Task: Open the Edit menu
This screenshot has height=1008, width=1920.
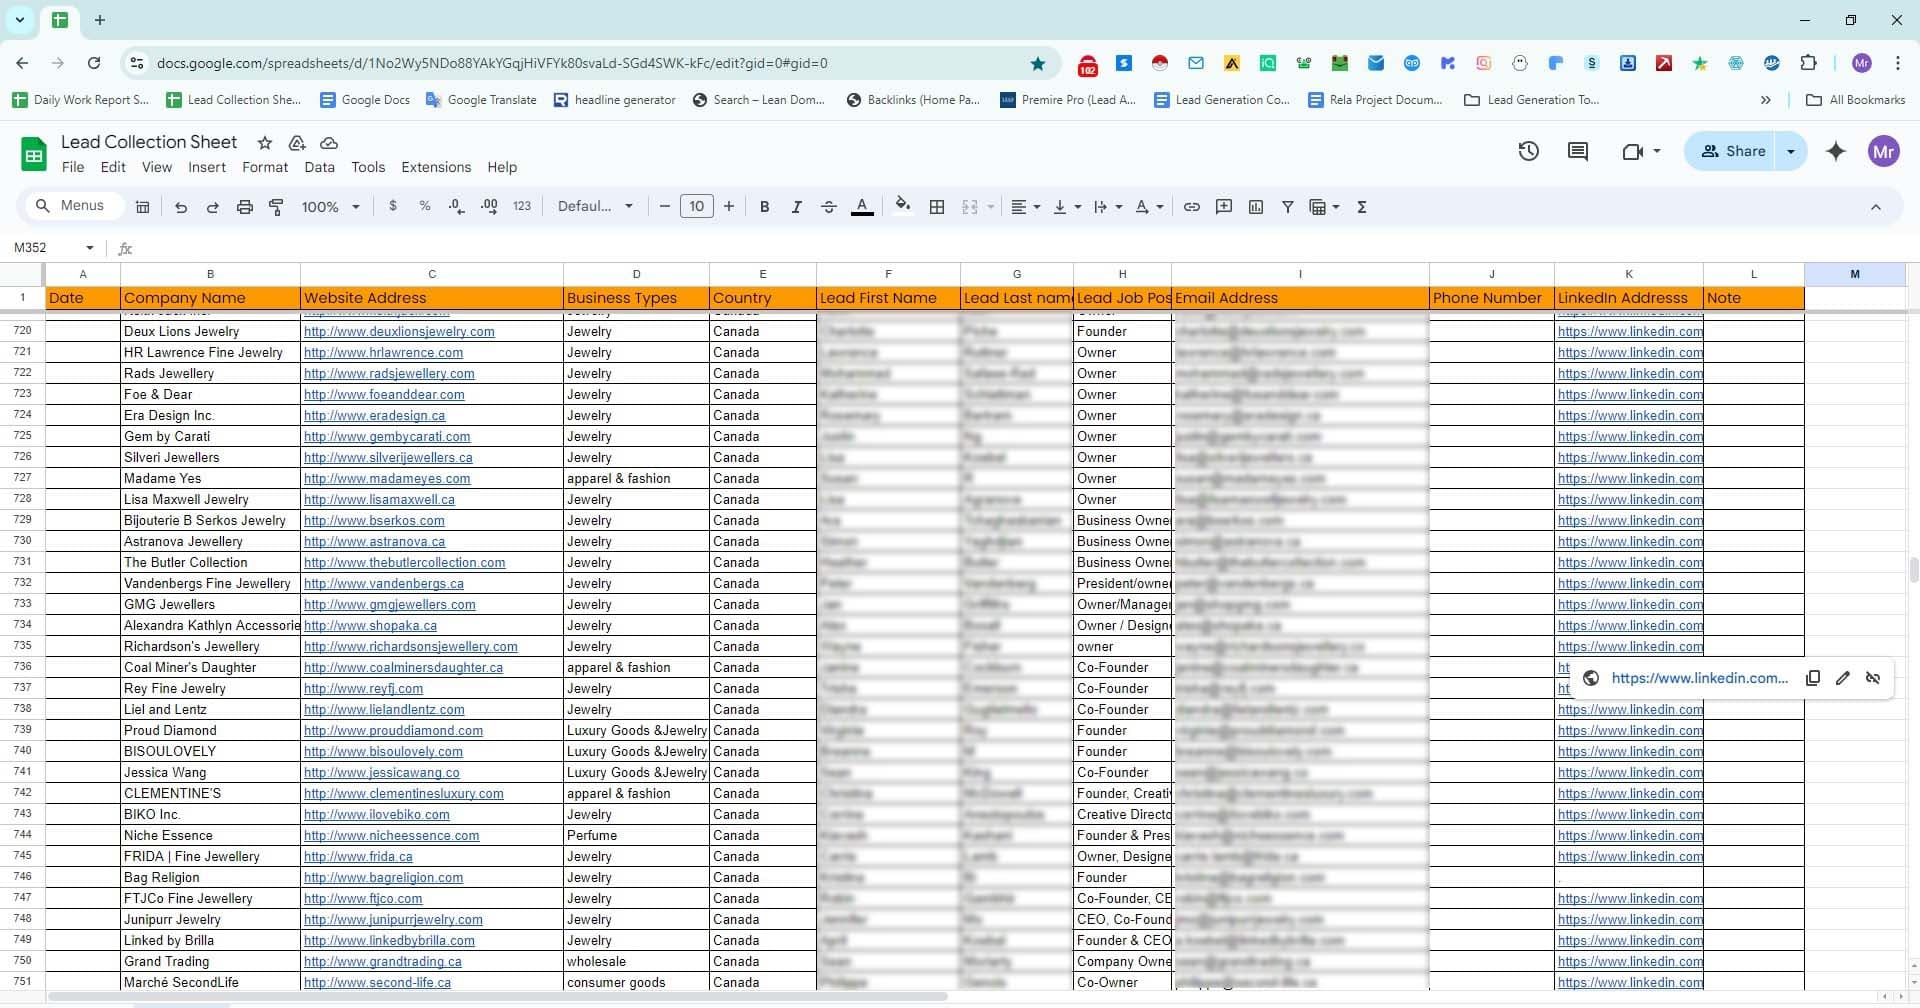Action: pyautogui.click(x=113, y=167)
